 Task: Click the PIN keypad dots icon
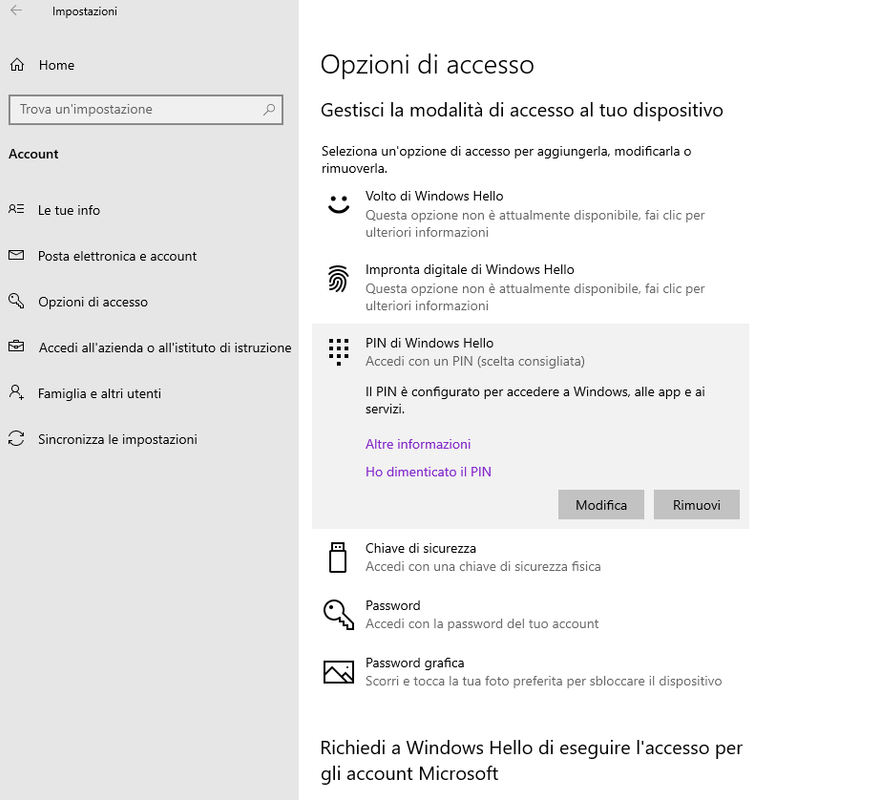coord(338,351)
